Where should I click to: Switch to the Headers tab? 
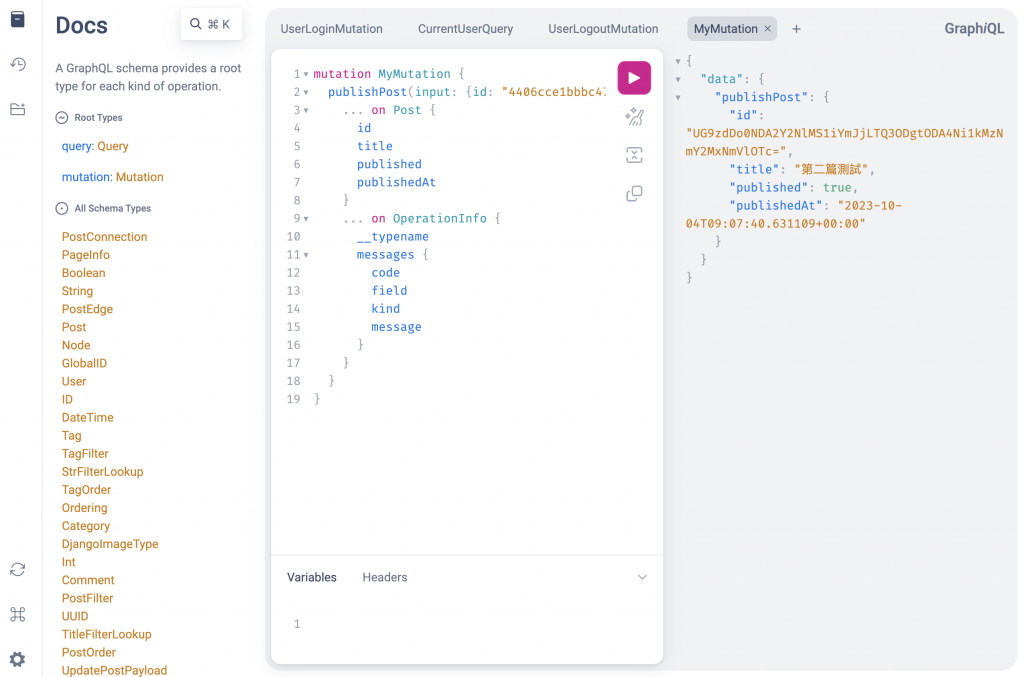(385, 577)
